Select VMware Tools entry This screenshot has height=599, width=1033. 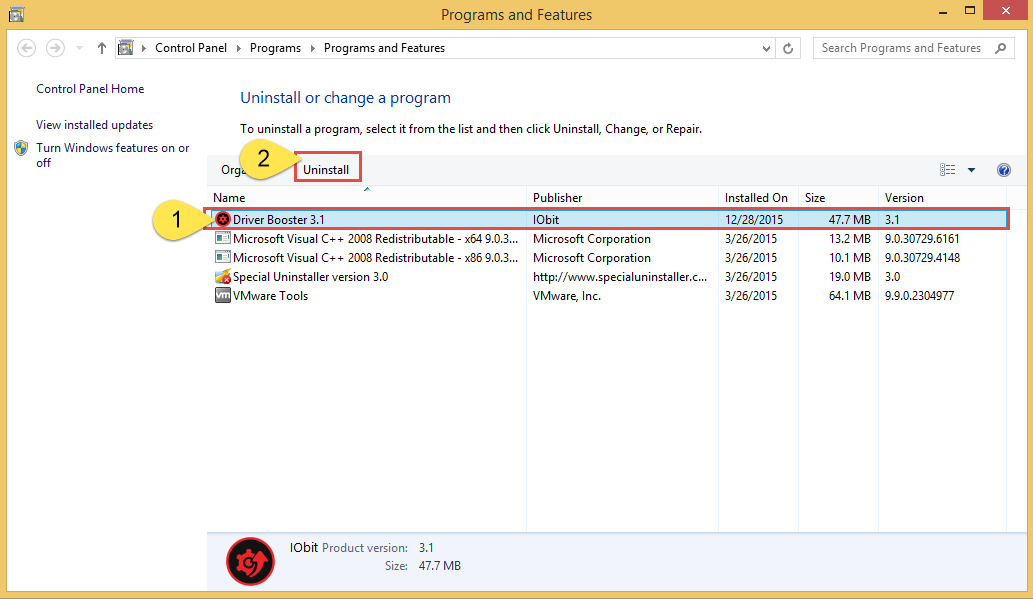[607, 296]
